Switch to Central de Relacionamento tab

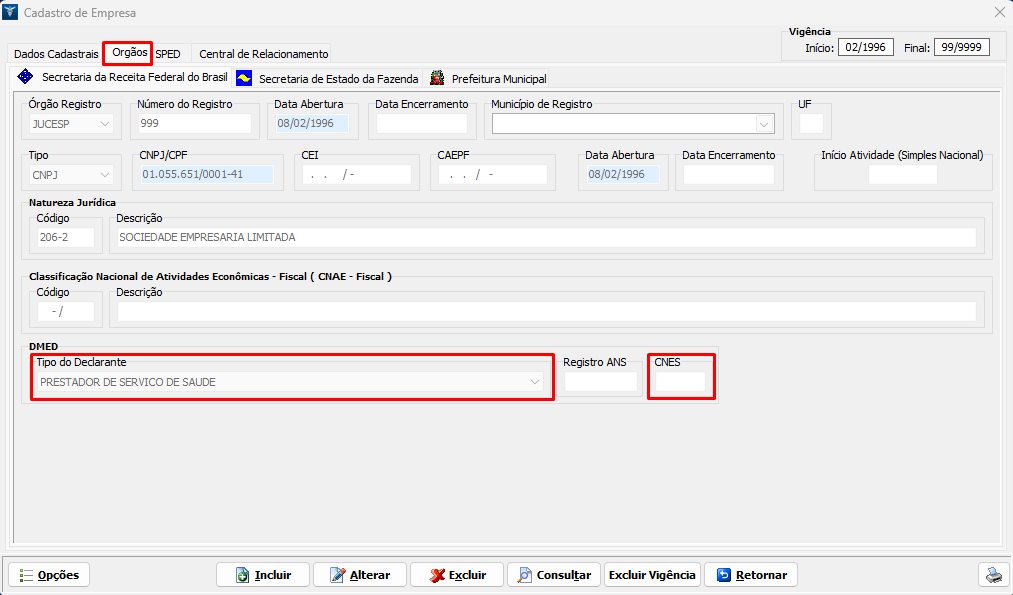tap(263, 54)
